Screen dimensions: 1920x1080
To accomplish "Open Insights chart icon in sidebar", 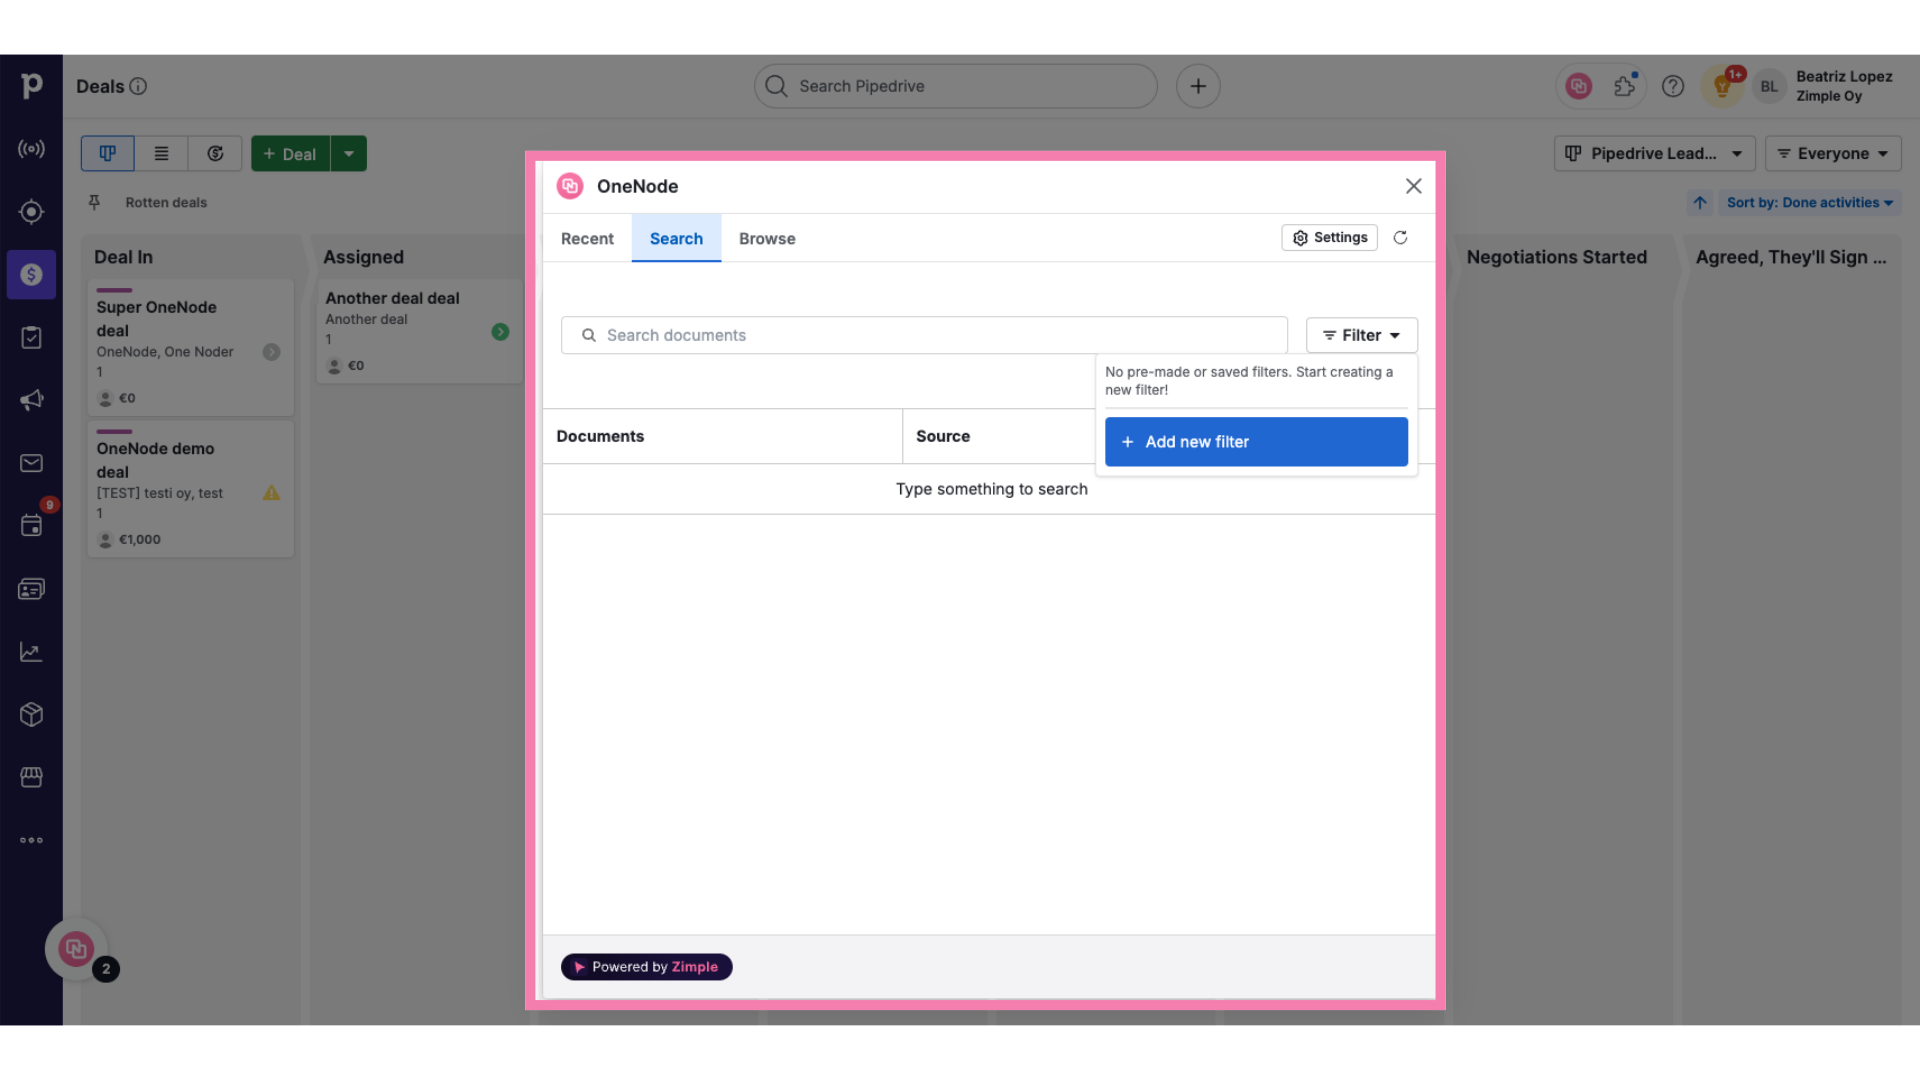I will (x=31, y=652).
